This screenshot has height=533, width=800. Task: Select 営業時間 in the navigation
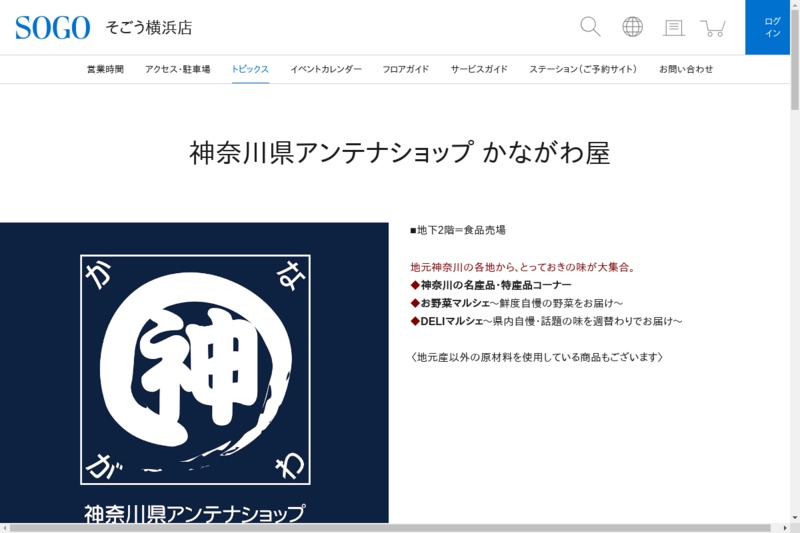(x=105, y=69)
